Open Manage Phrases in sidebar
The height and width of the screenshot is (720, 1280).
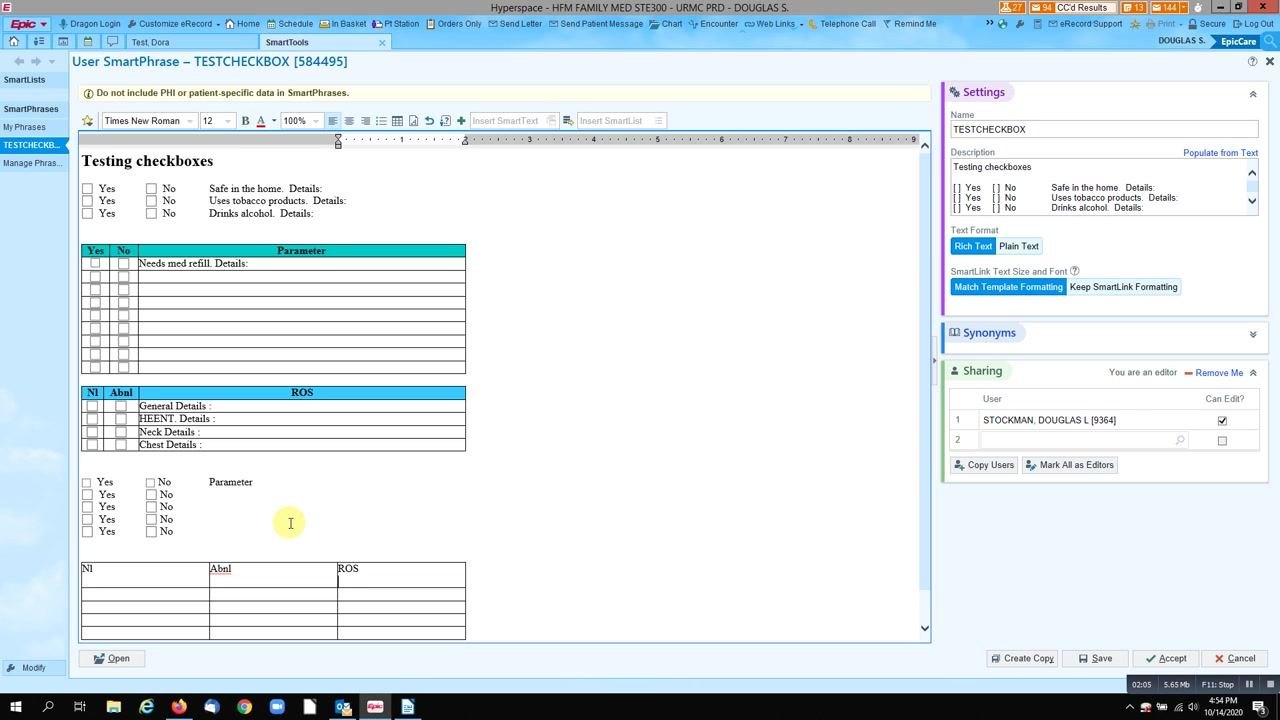click(x=32, y=163)
